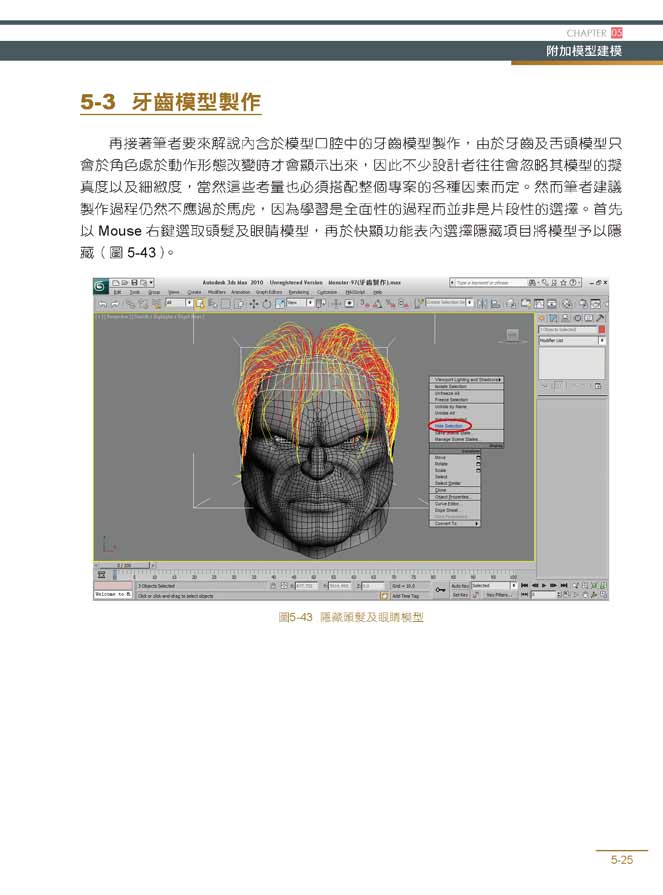The image size is (663, 895).
Task: Open the Display panel tab icon
Action: coord(588,318)
